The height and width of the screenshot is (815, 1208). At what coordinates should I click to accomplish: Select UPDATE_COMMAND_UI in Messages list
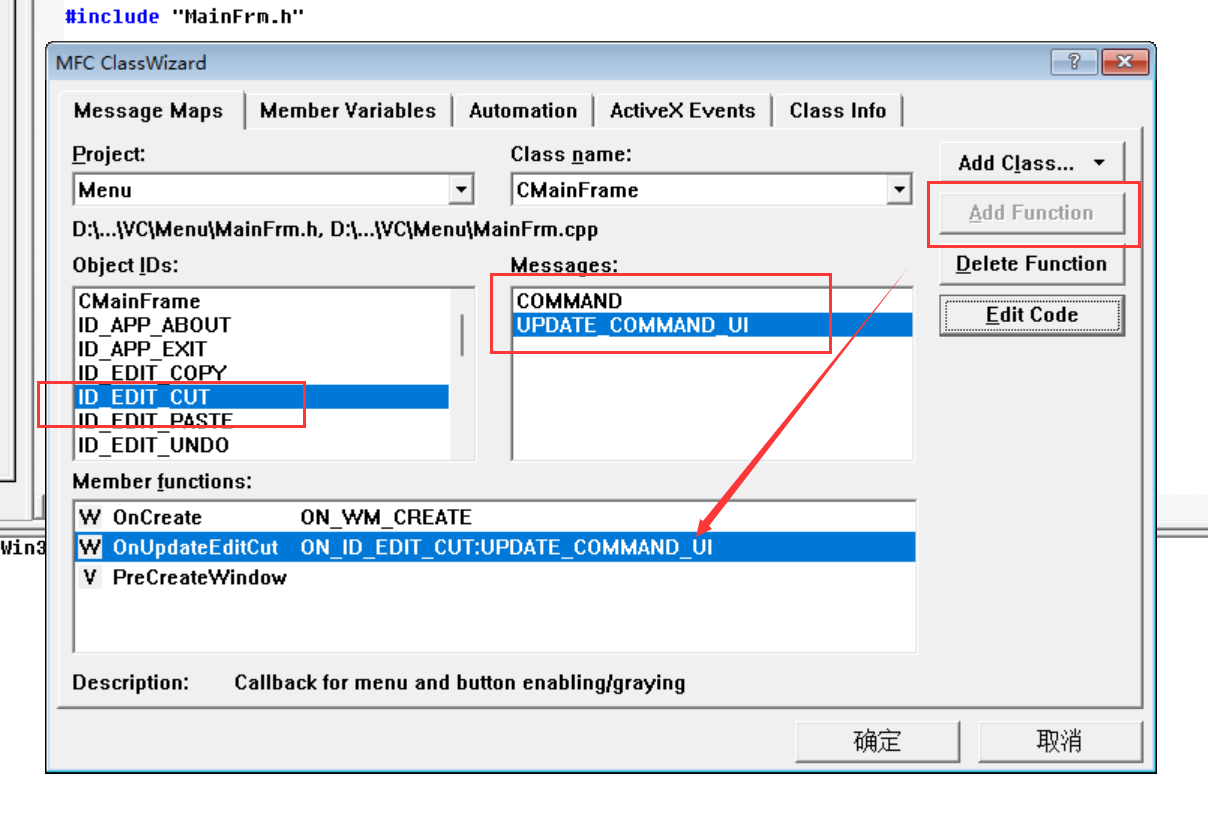[x=712, y=325]
